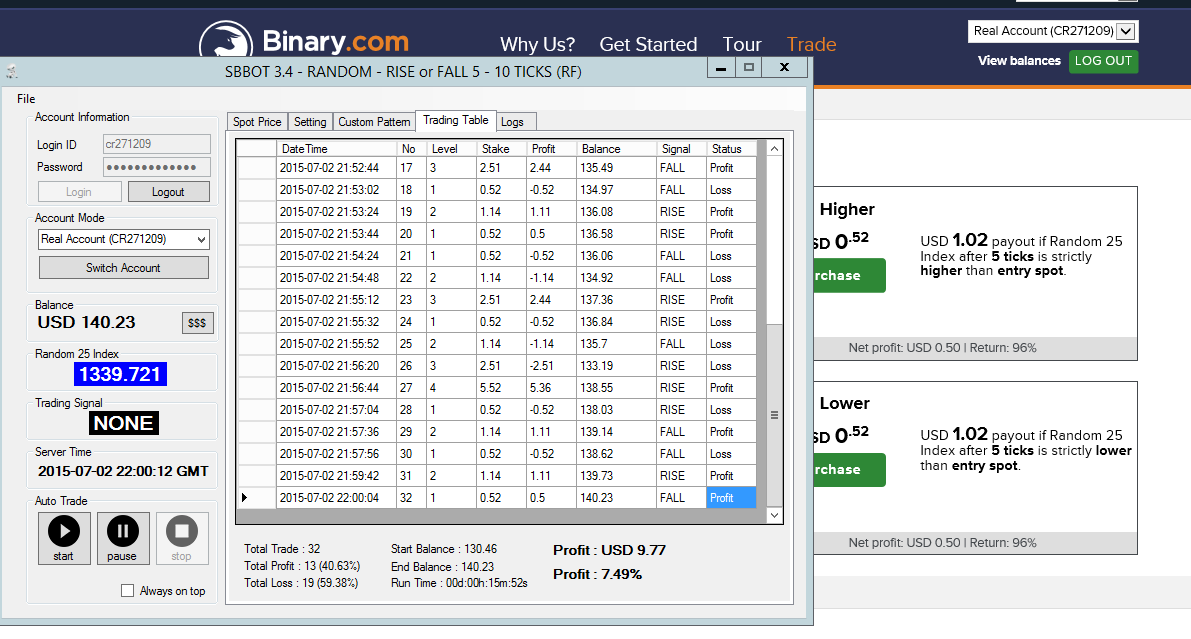Screen dimensions: 1191x639
Task: Minimize the SBBOT window
Action: (721, 68)
